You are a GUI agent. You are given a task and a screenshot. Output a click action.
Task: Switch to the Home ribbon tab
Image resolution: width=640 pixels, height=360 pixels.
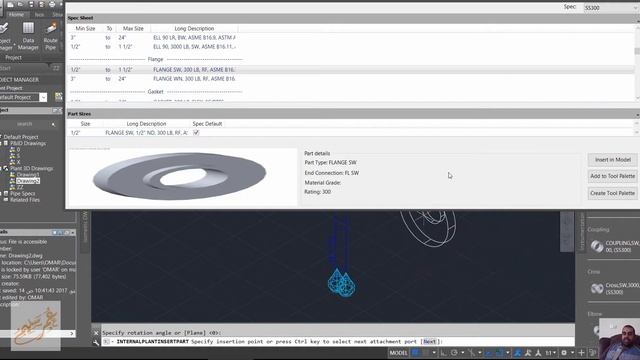(x=16, y=14)
